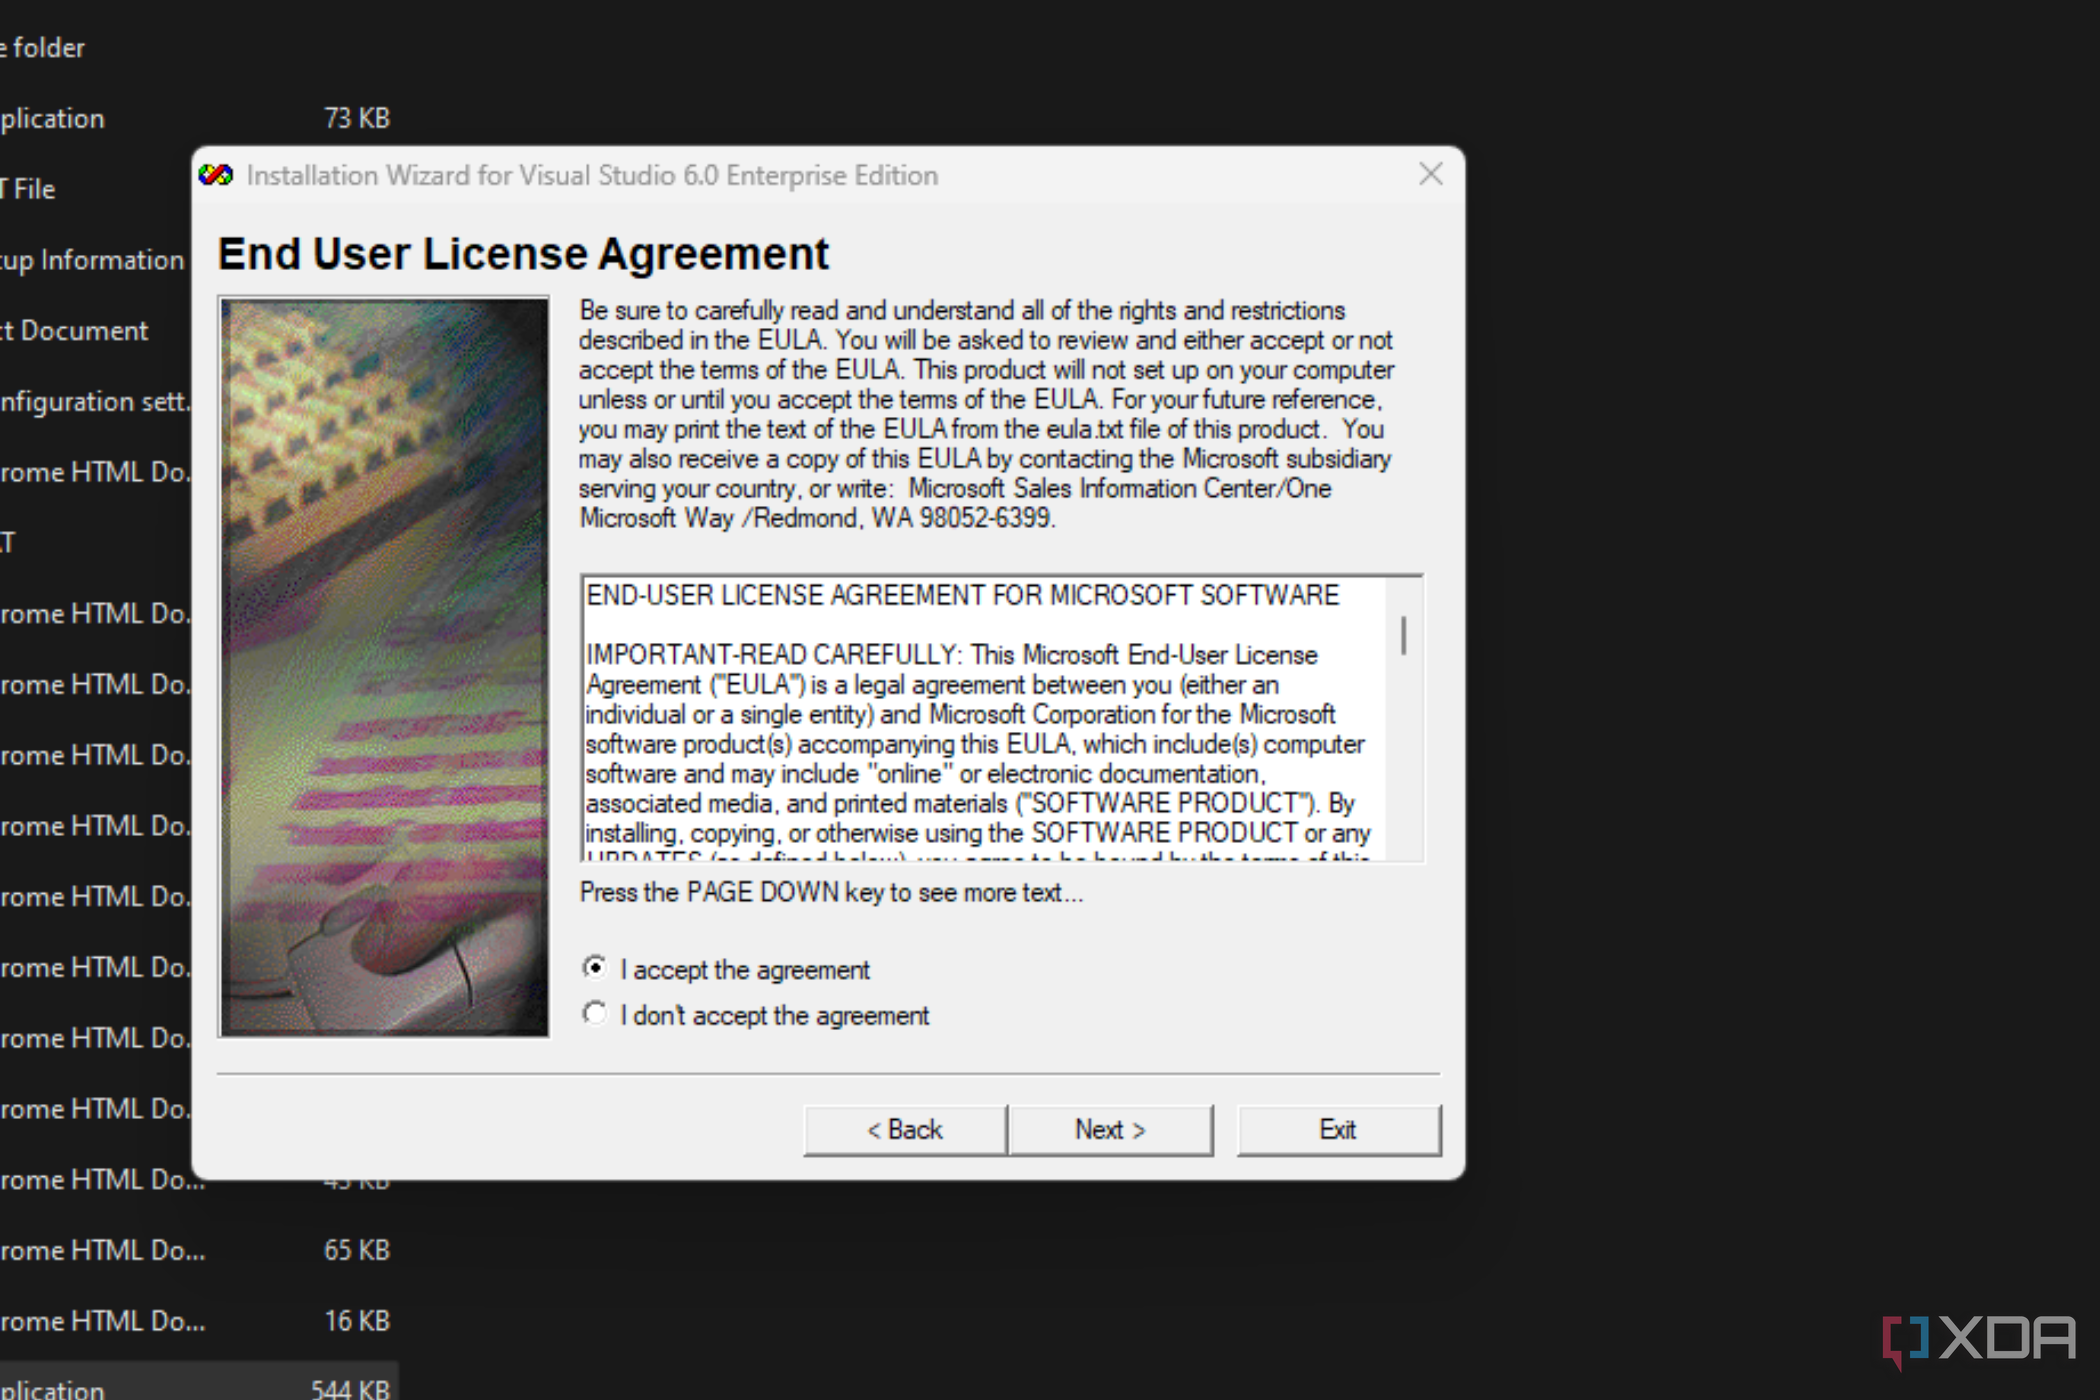Click the close button on installer dialog

coord(1430,173)
